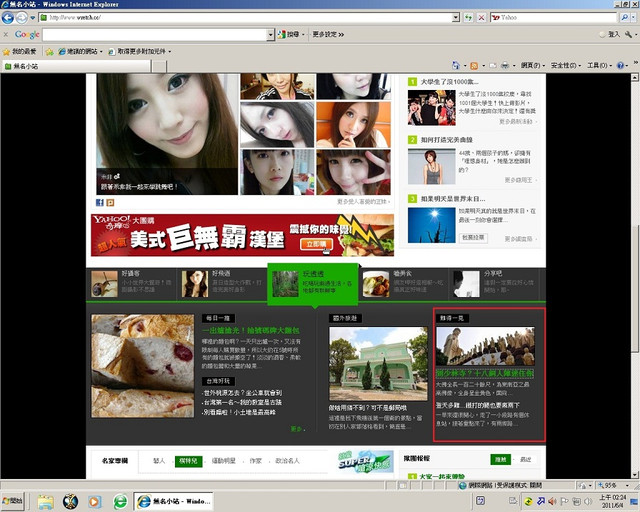Select the 愉勇食 category tab

click(x=403, y=284)
